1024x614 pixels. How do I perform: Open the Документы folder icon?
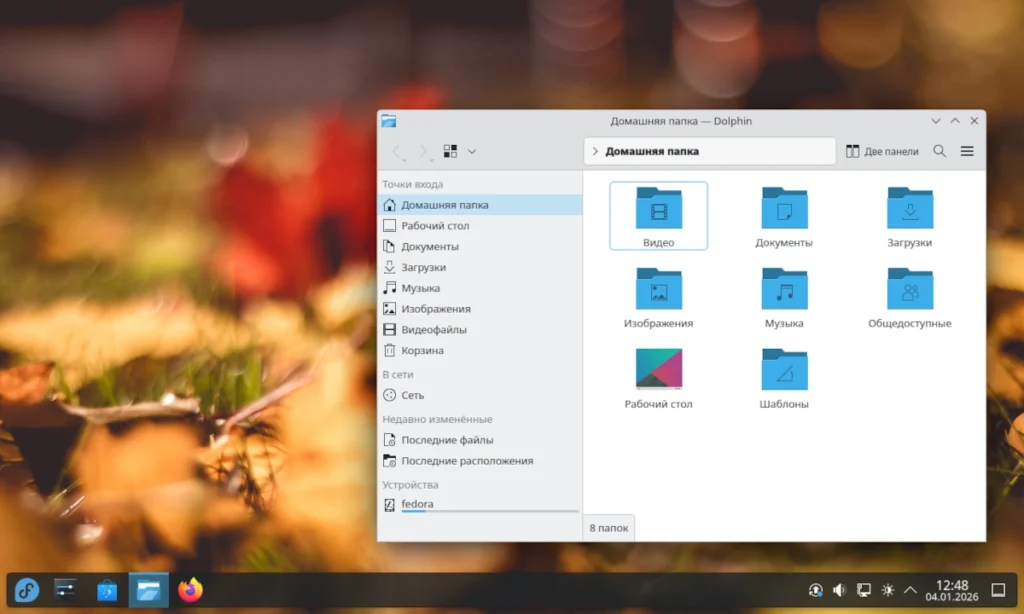pyautogui.click(x=784, y=208)
